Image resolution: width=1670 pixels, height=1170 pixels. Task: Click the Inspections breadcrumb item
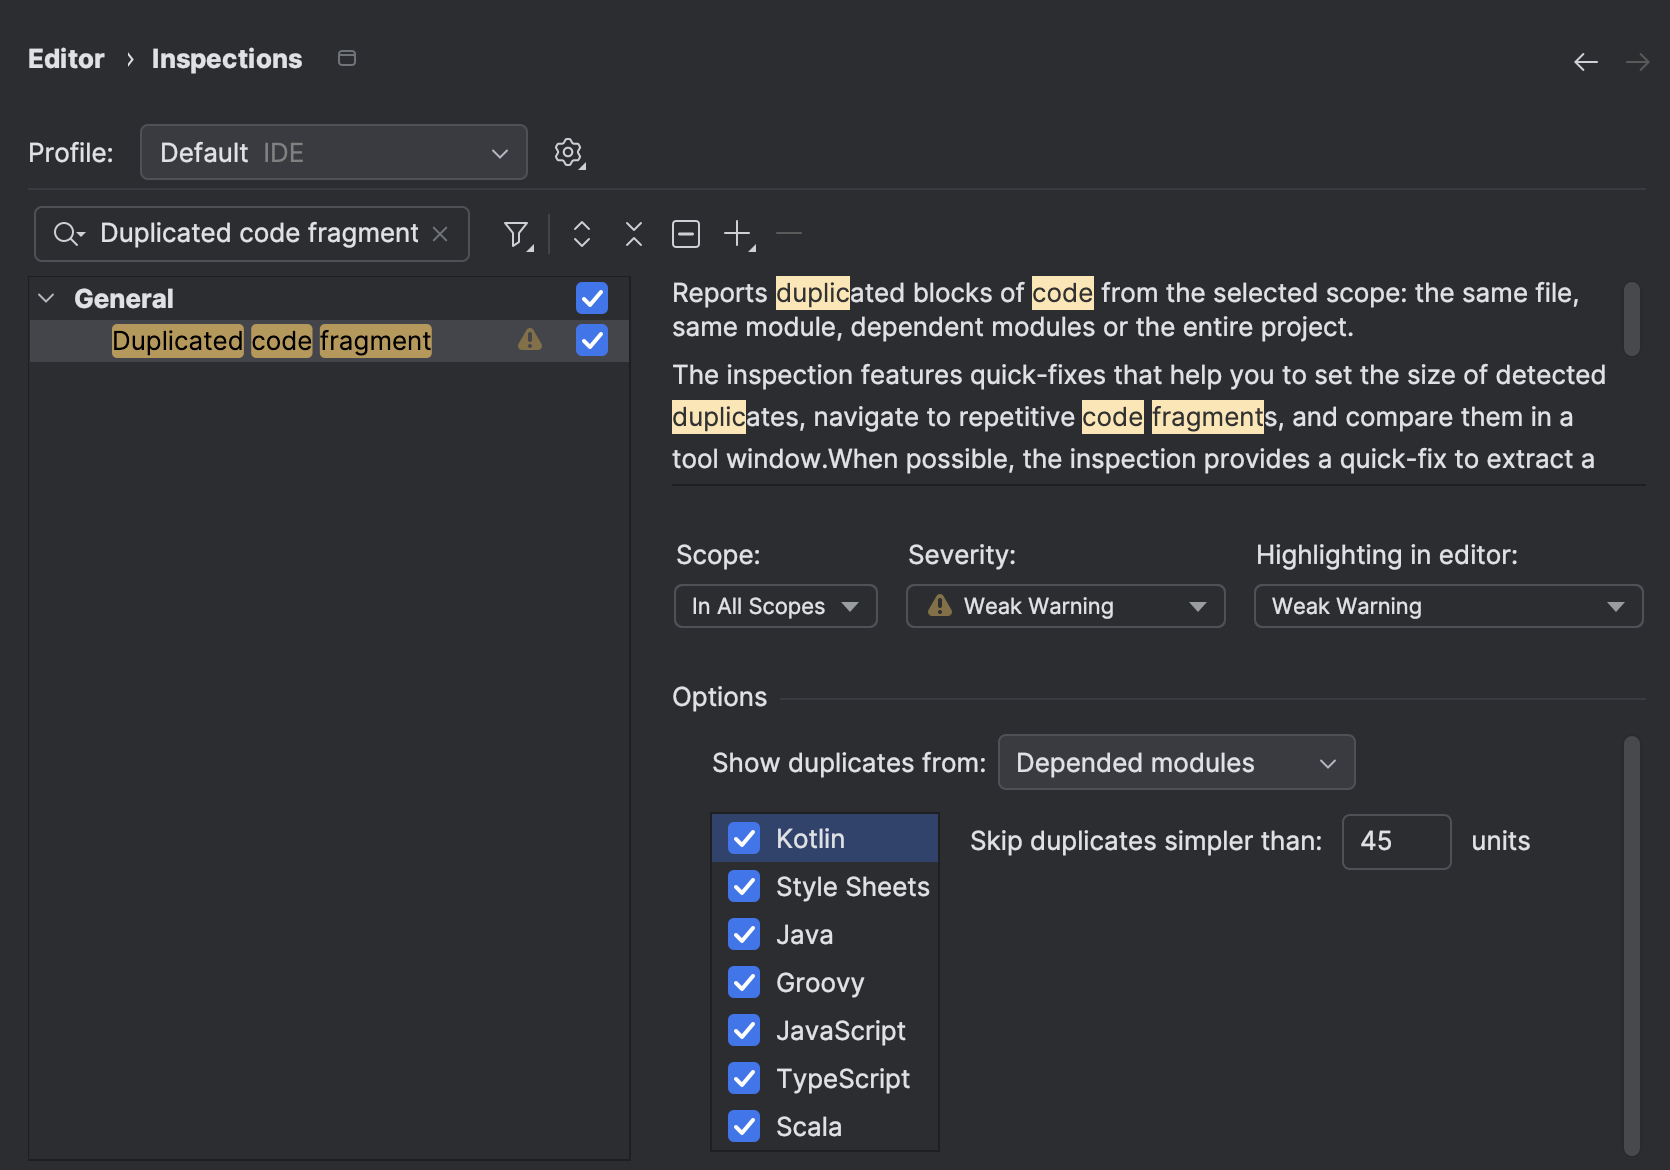pyautogui.click(x=226, y=58)
